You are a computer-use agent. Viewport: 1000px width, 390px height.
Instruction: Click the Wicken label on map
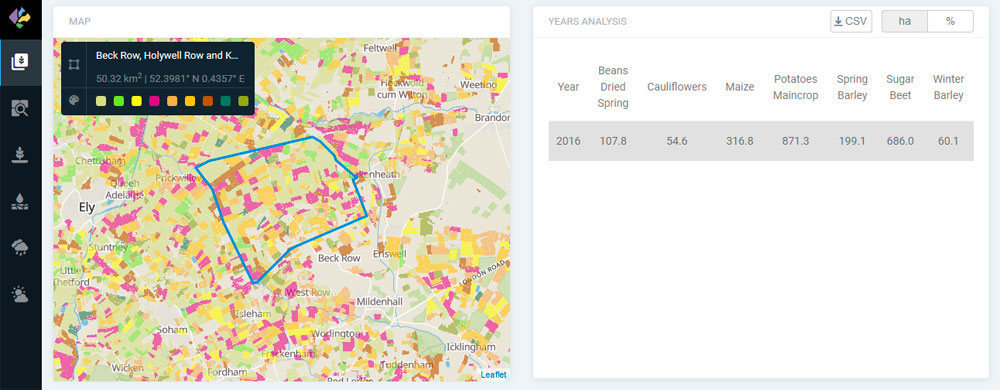[128, 368]
